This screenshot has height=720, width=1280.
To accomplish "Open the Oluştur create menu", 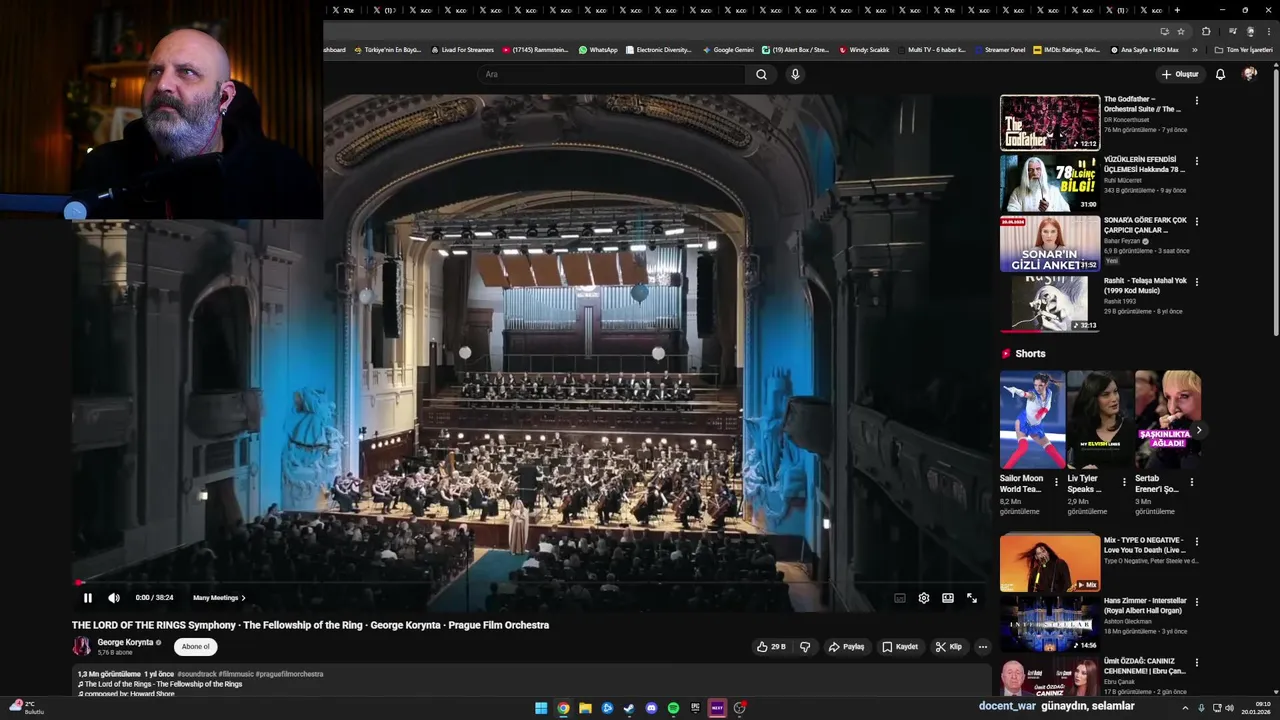I will (1180, 74).
